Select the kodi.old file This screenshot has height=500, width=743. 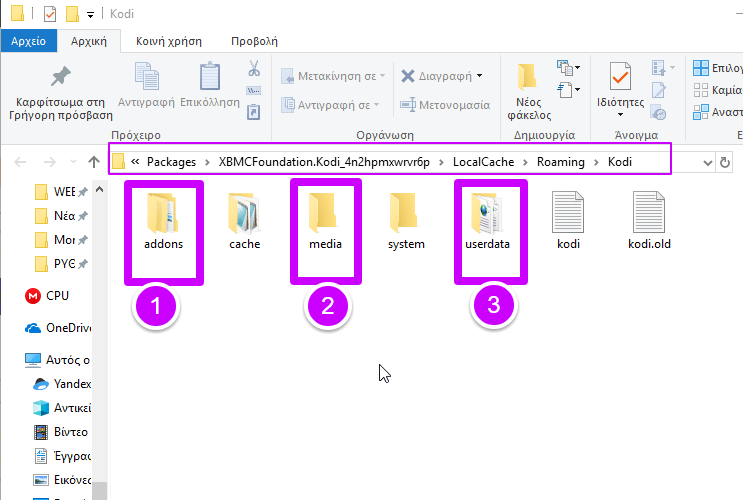coord(649,221)
